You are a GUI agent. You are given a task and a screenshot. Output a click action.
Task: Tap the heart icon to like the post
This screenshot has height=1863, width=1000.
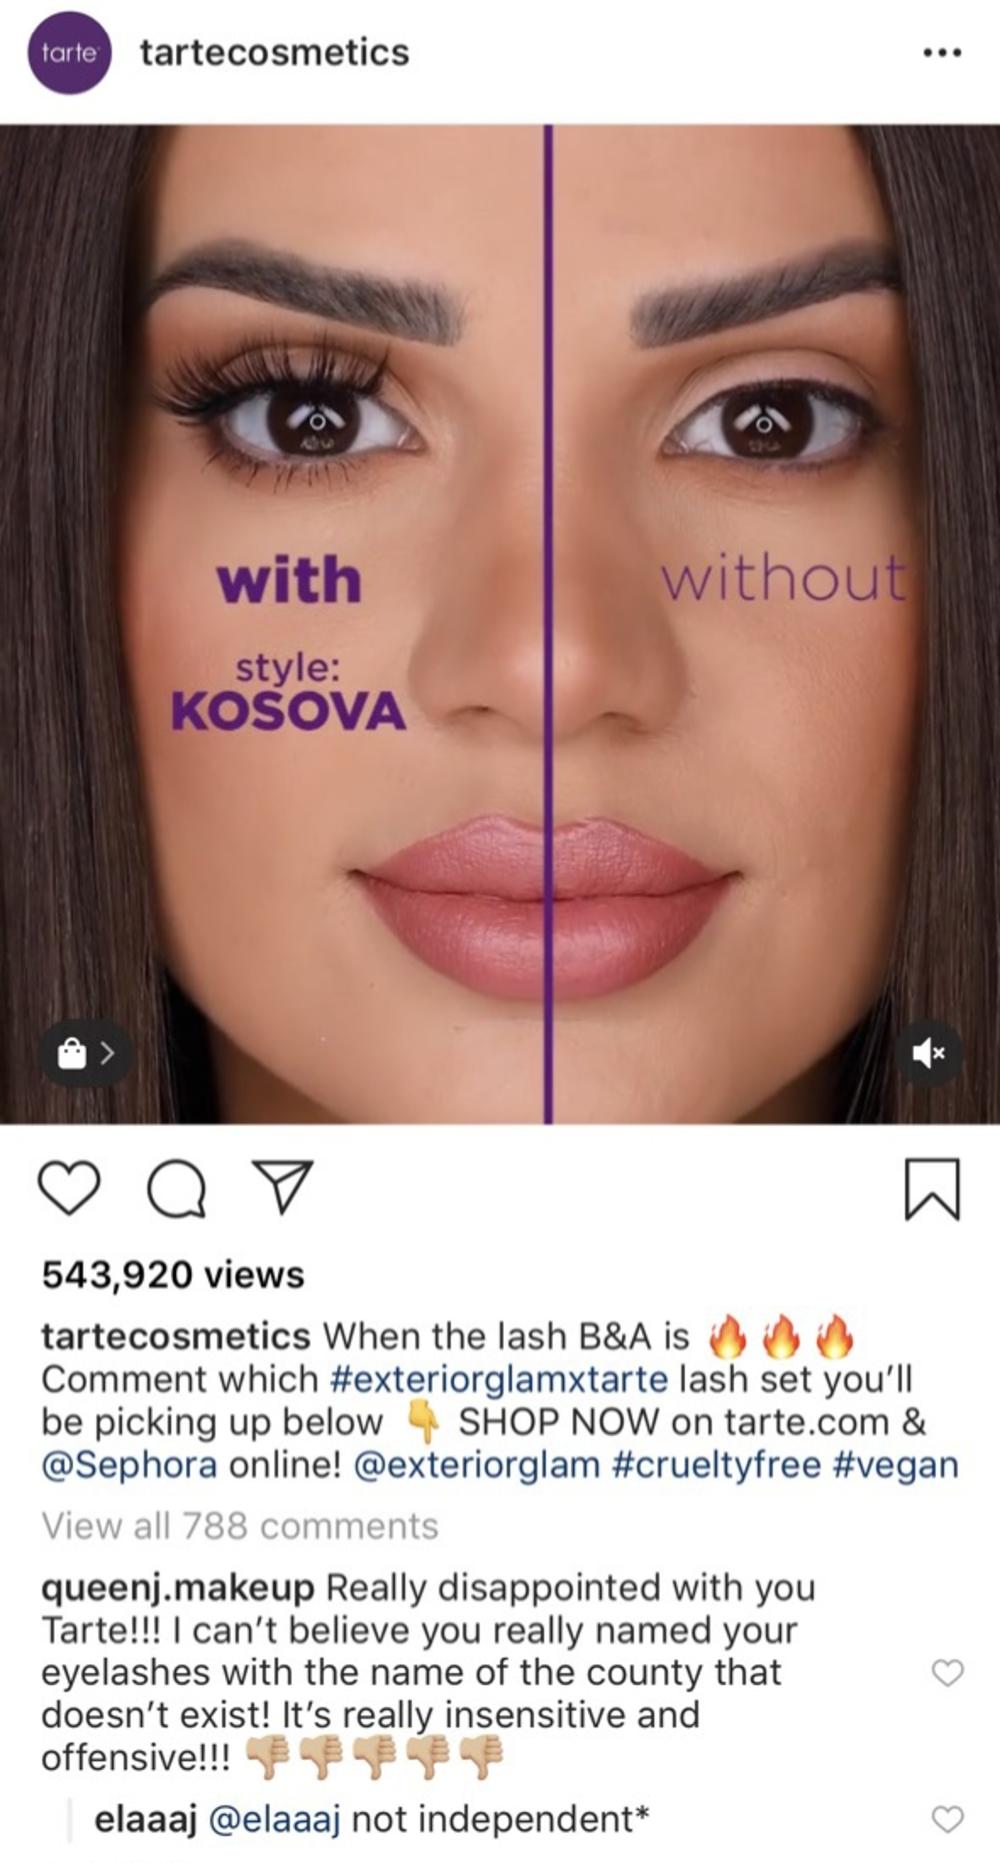click(x=69, y=1188)
